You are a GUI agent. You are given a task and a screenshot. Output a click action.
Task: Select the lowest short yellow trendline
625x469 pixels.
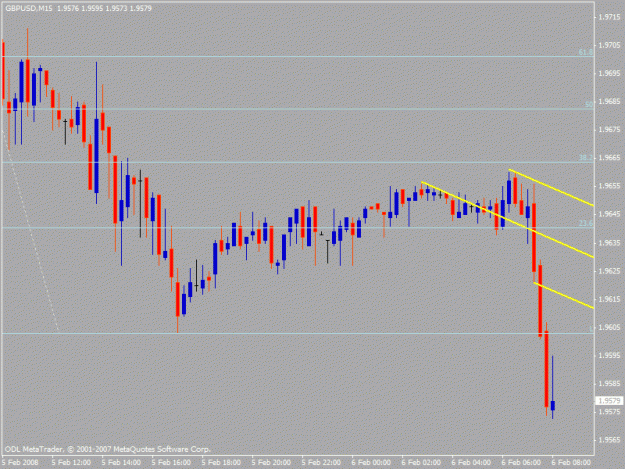564,295
